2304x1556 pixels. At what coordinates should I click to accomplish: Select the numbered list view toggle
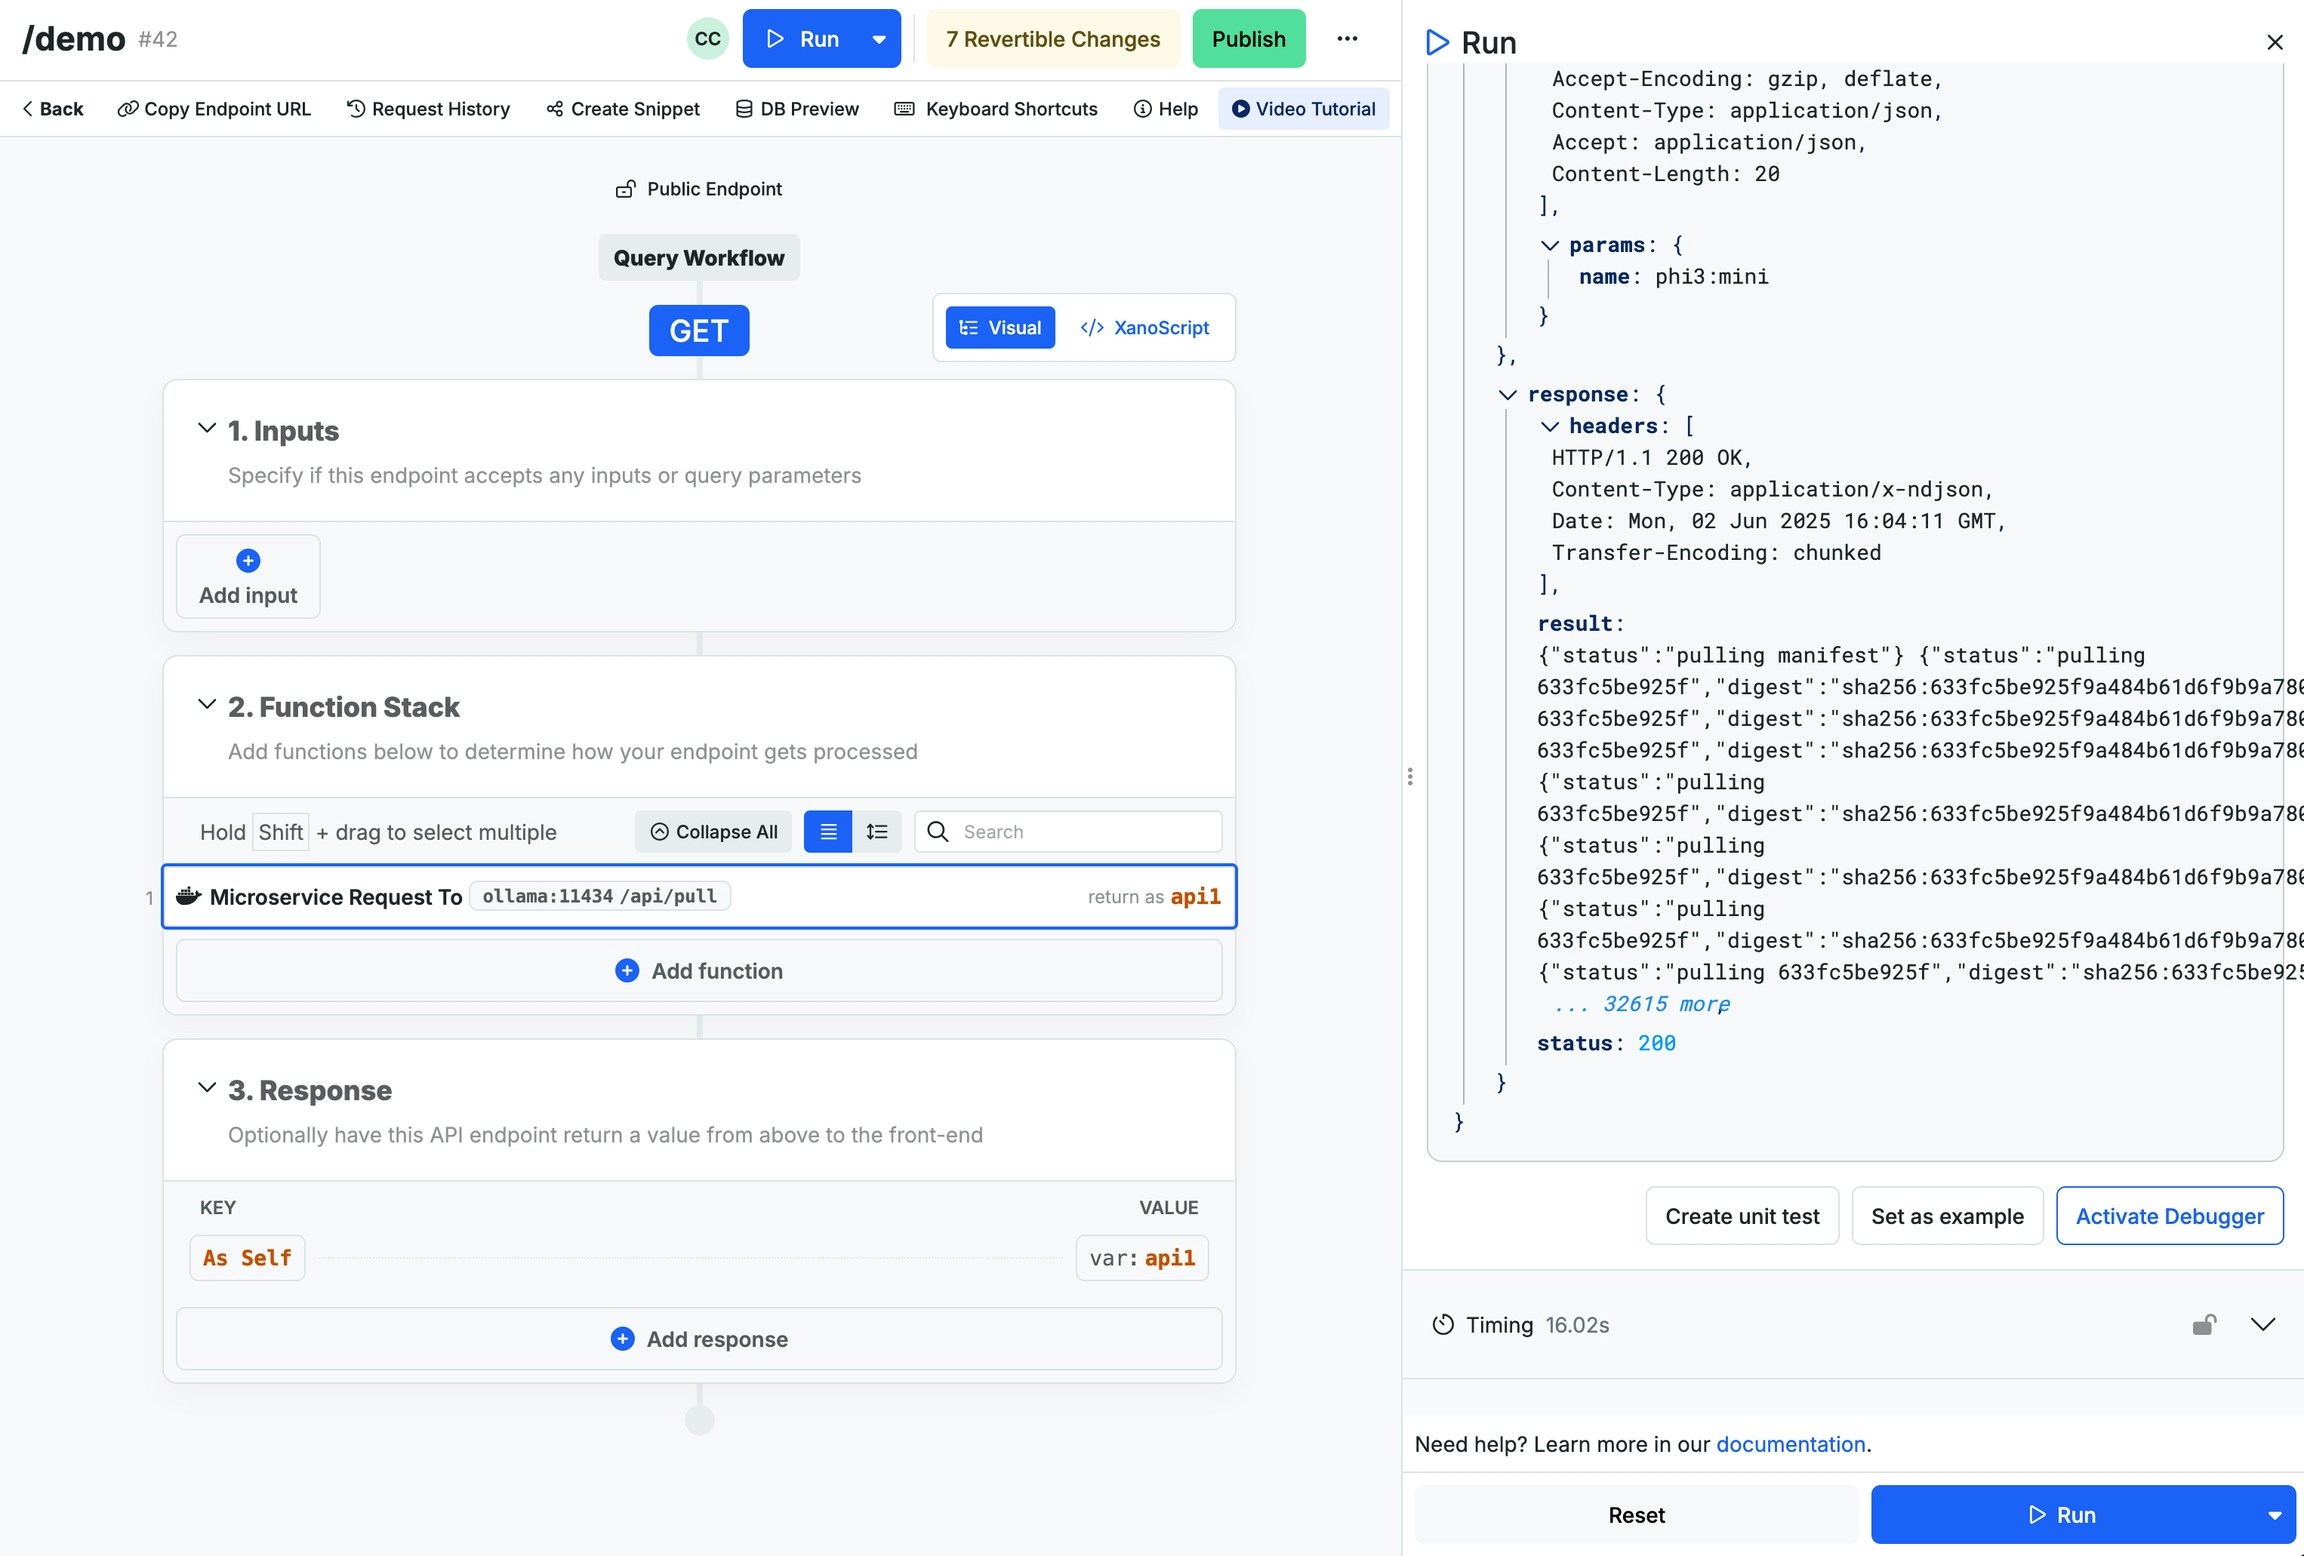pos(877,832)
